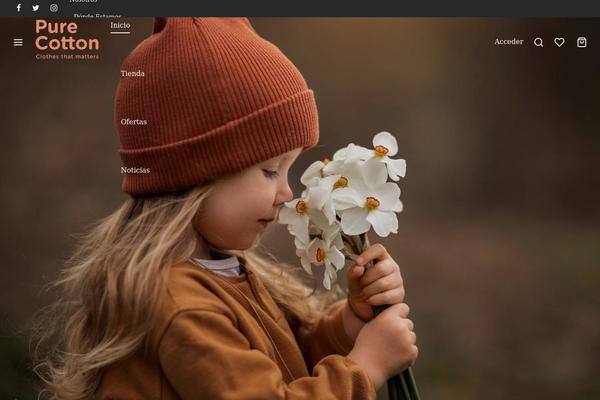Click the empty dark top bar area

[350, 8]
